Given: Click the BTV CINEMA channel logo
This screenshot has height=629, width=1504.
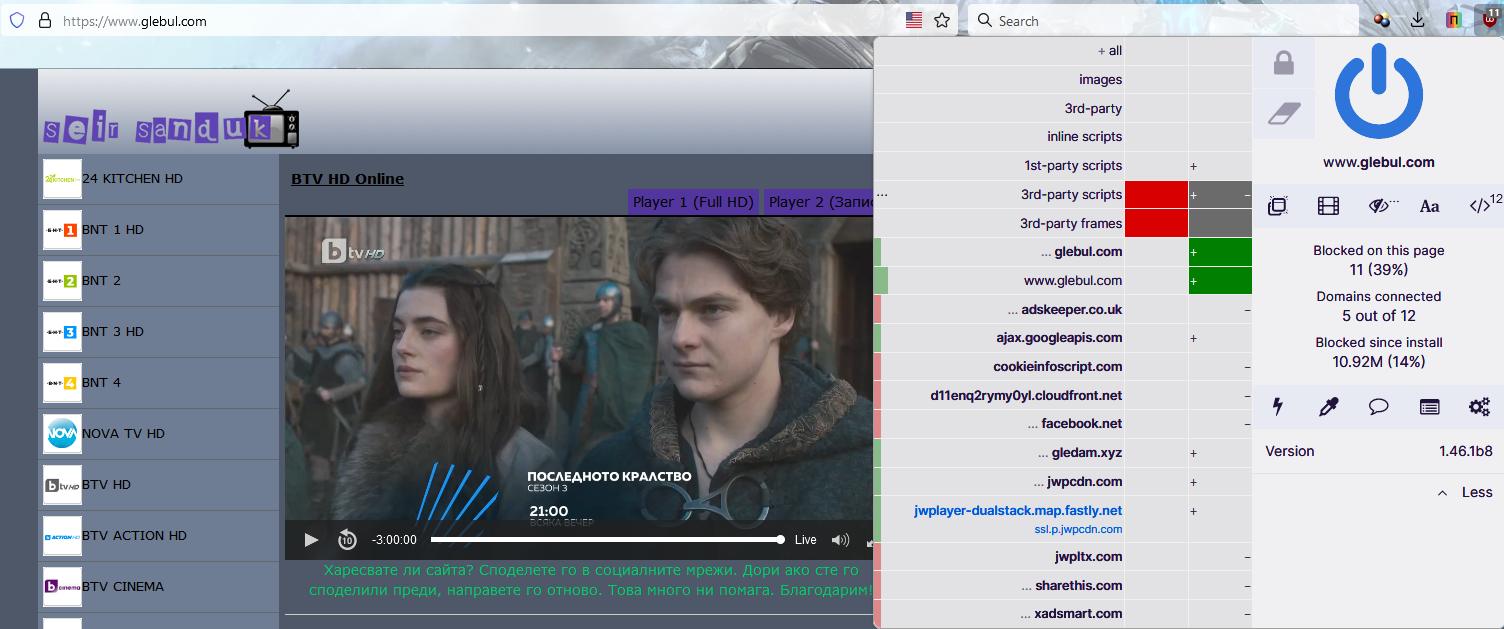Looking at the screenshot, I should [x=62, y=587].
